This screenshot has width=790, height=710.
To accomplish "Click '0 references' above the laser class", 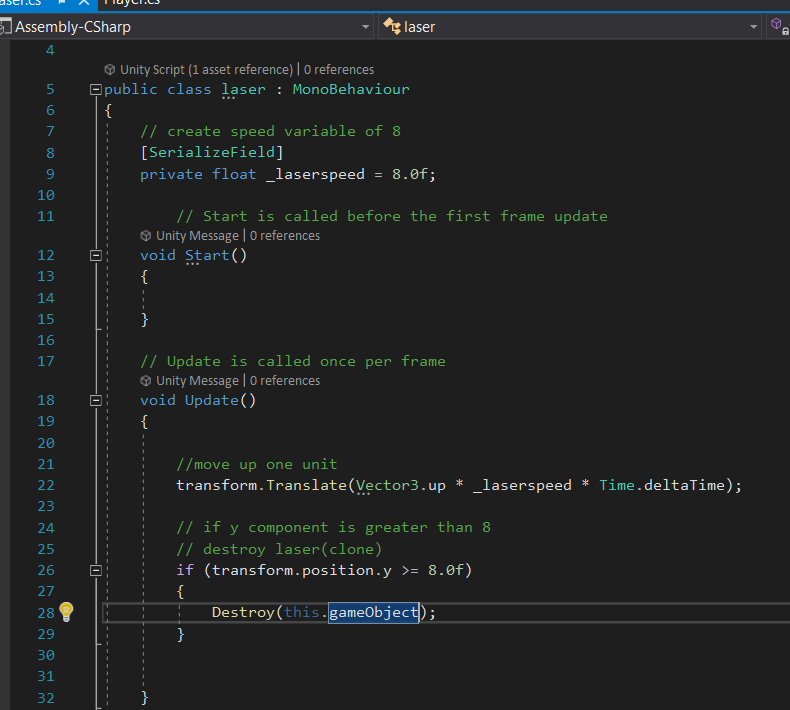I will [x=339, y=70].
